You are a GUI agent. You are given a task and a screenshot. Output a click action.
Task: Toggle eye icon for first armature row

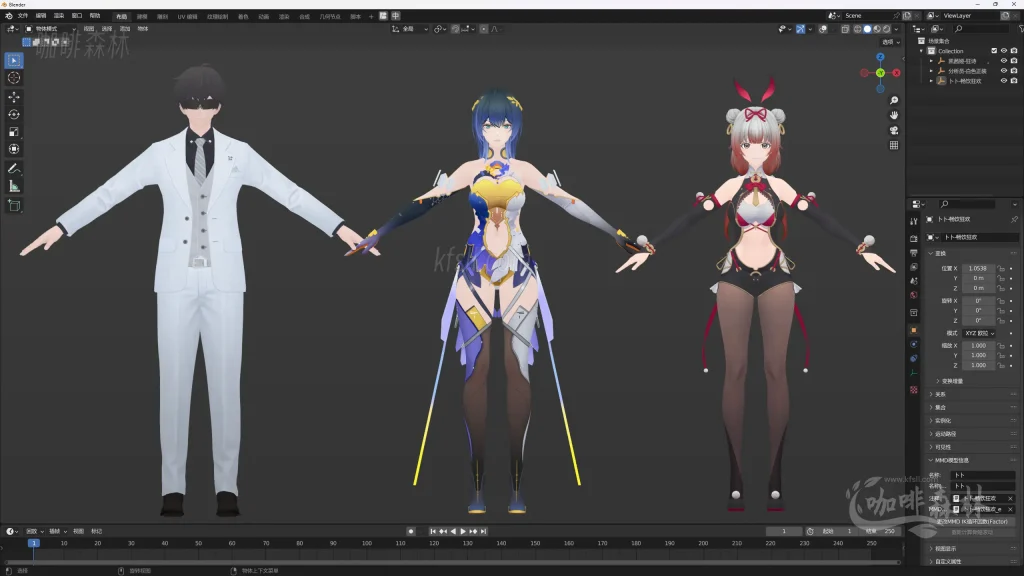click(x=1004, y=61)
